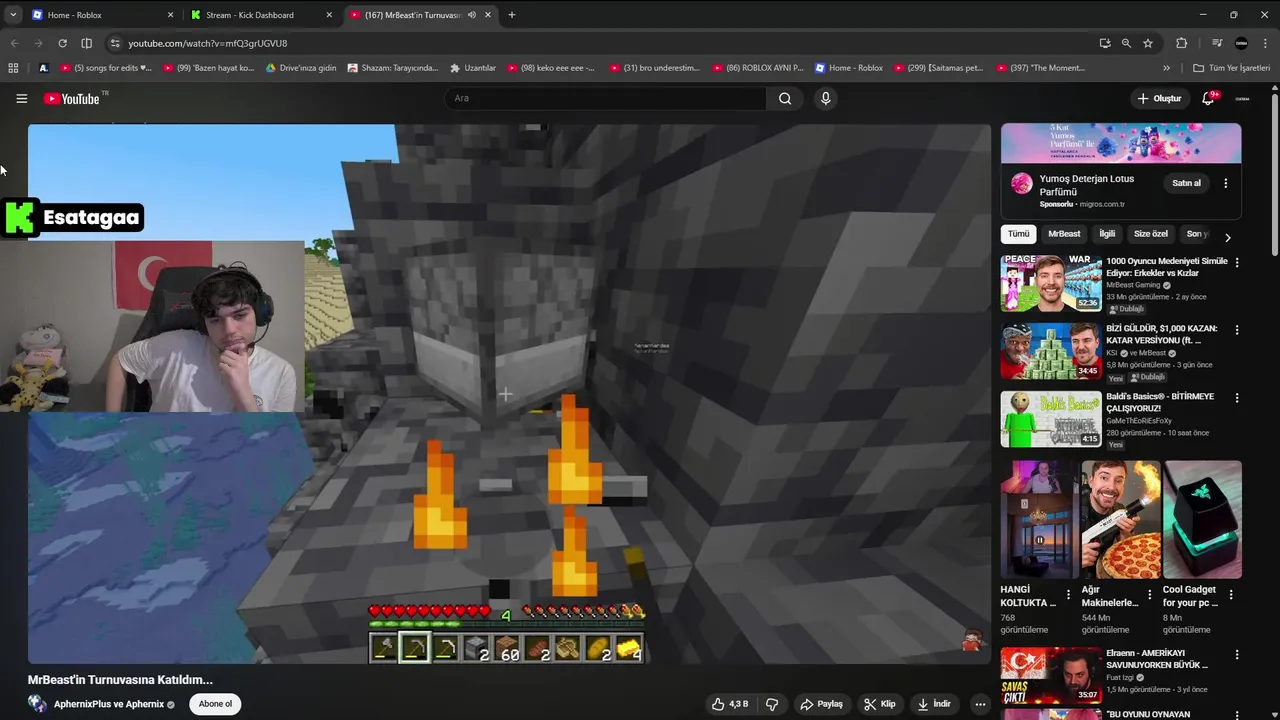Open the AphernixPlus channel avatar
The height and width of the screenshot is (720, 1280).
click(x=38, y=704)
